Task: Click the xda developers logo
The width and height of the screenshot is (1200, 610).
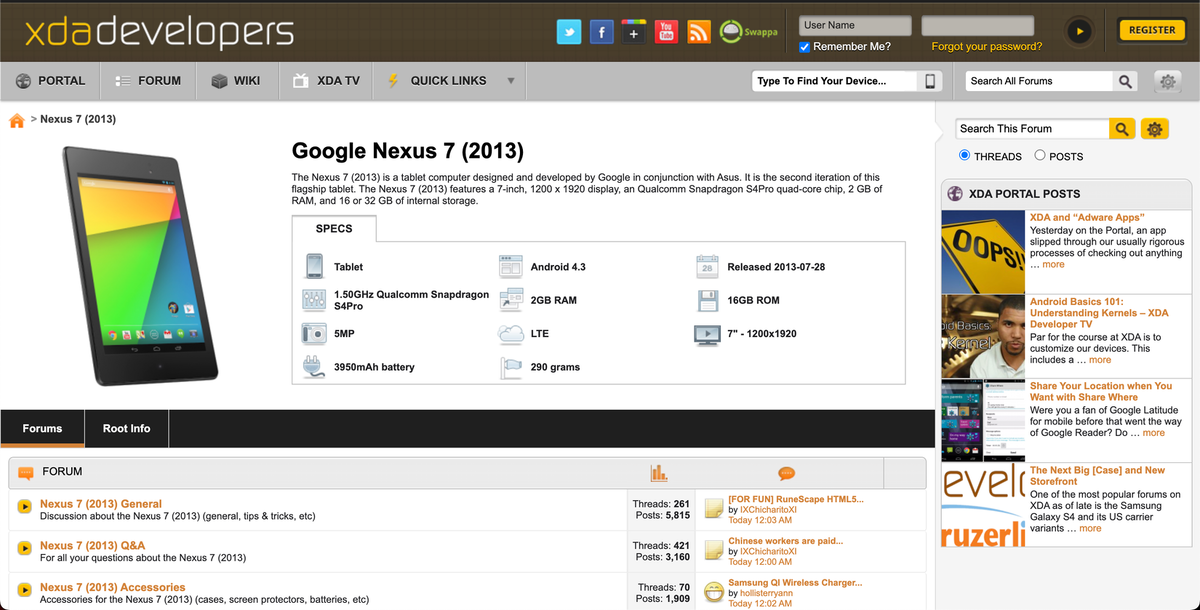Action: pos(159,31)
